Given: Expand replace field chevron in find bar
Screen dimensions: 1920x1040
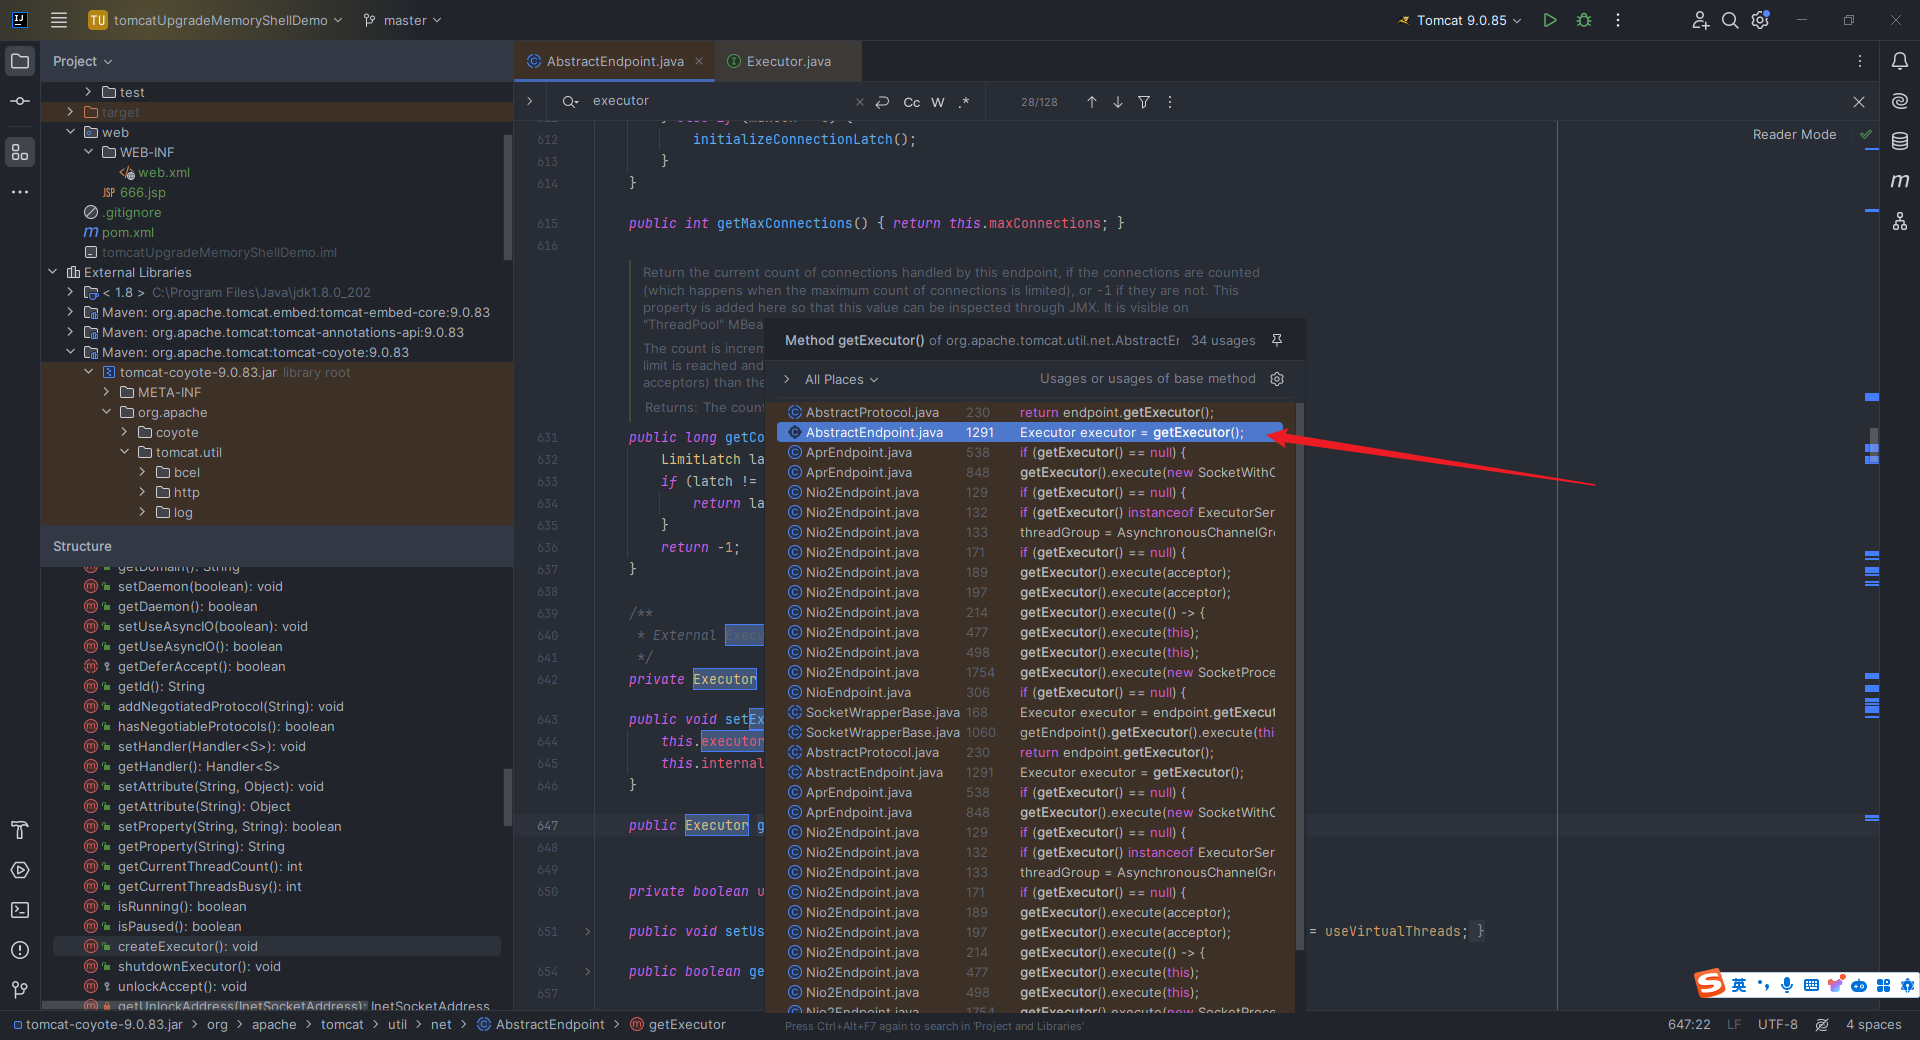Looking at the screenshot, I should (529, 101).
